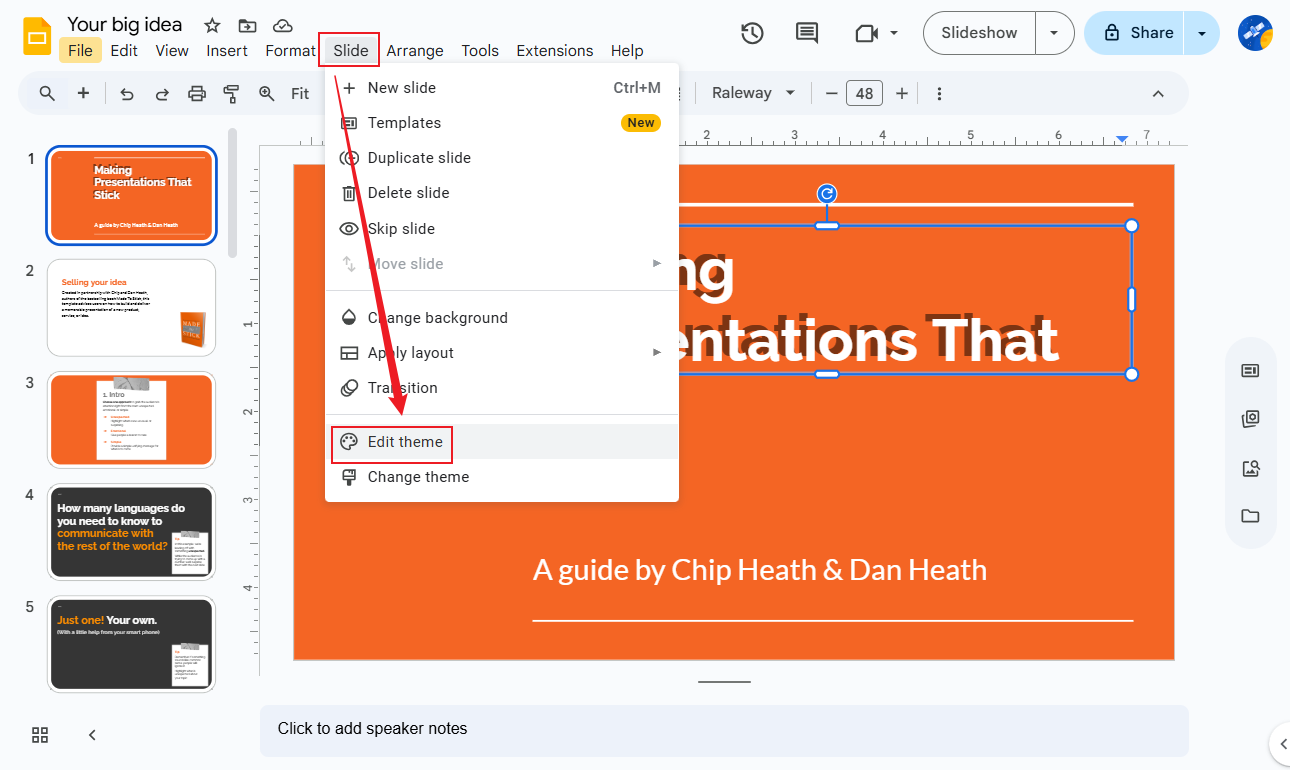1290x770 pixels.
Task: Select the Paint format tool
Action: [231, 93]
